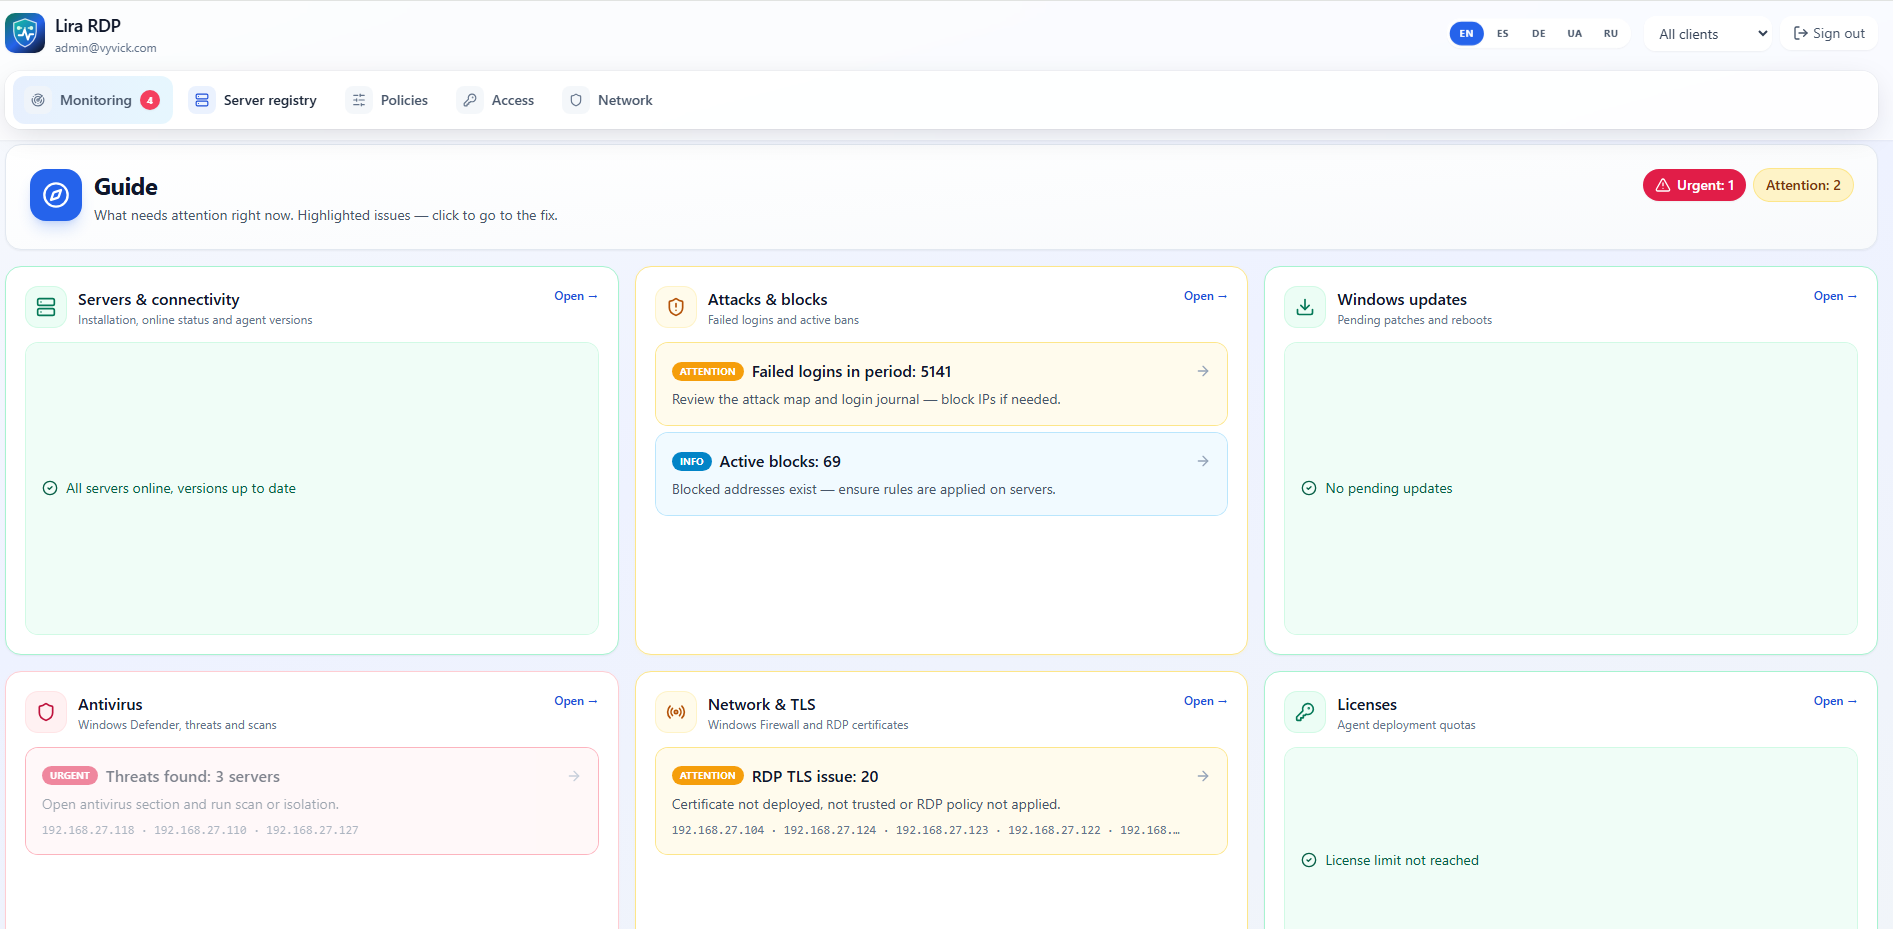Click the Windows updates download icon

pyautogui.click(x=1305, y=307)
